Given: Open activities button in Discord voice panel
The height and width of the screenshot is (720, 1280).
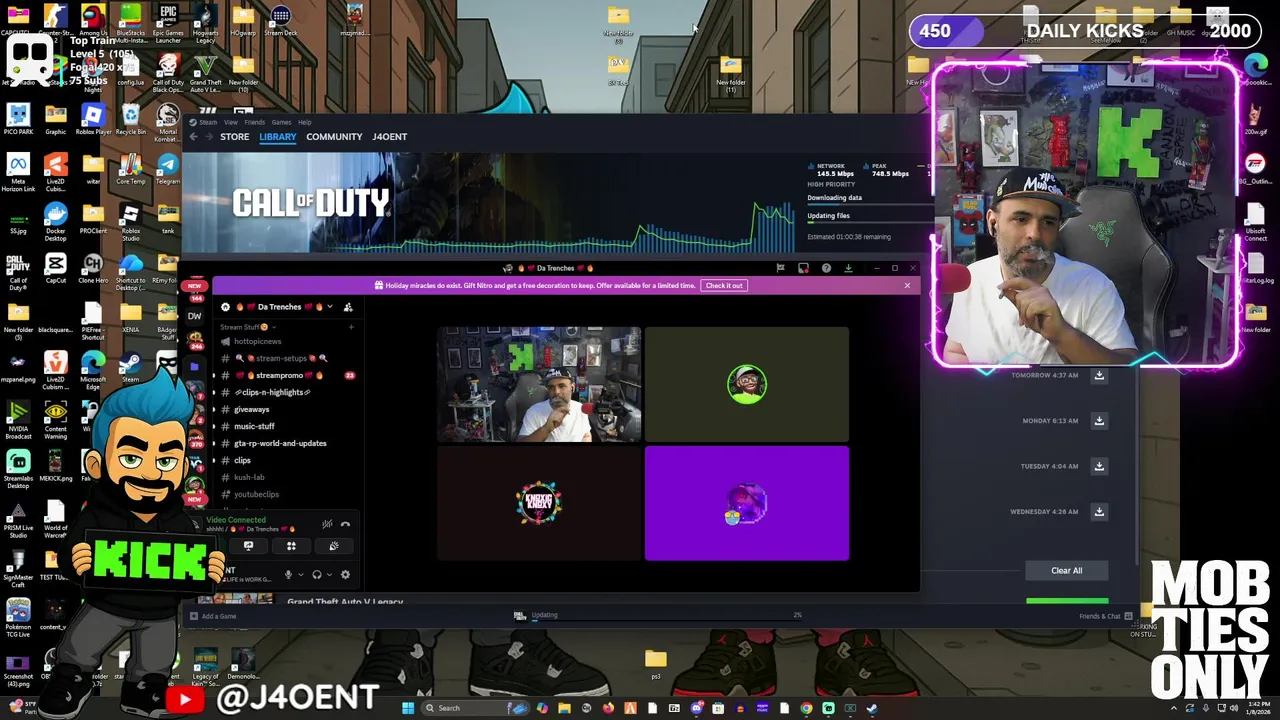Looking at the screenshot, I should click(x=291, y=546).
